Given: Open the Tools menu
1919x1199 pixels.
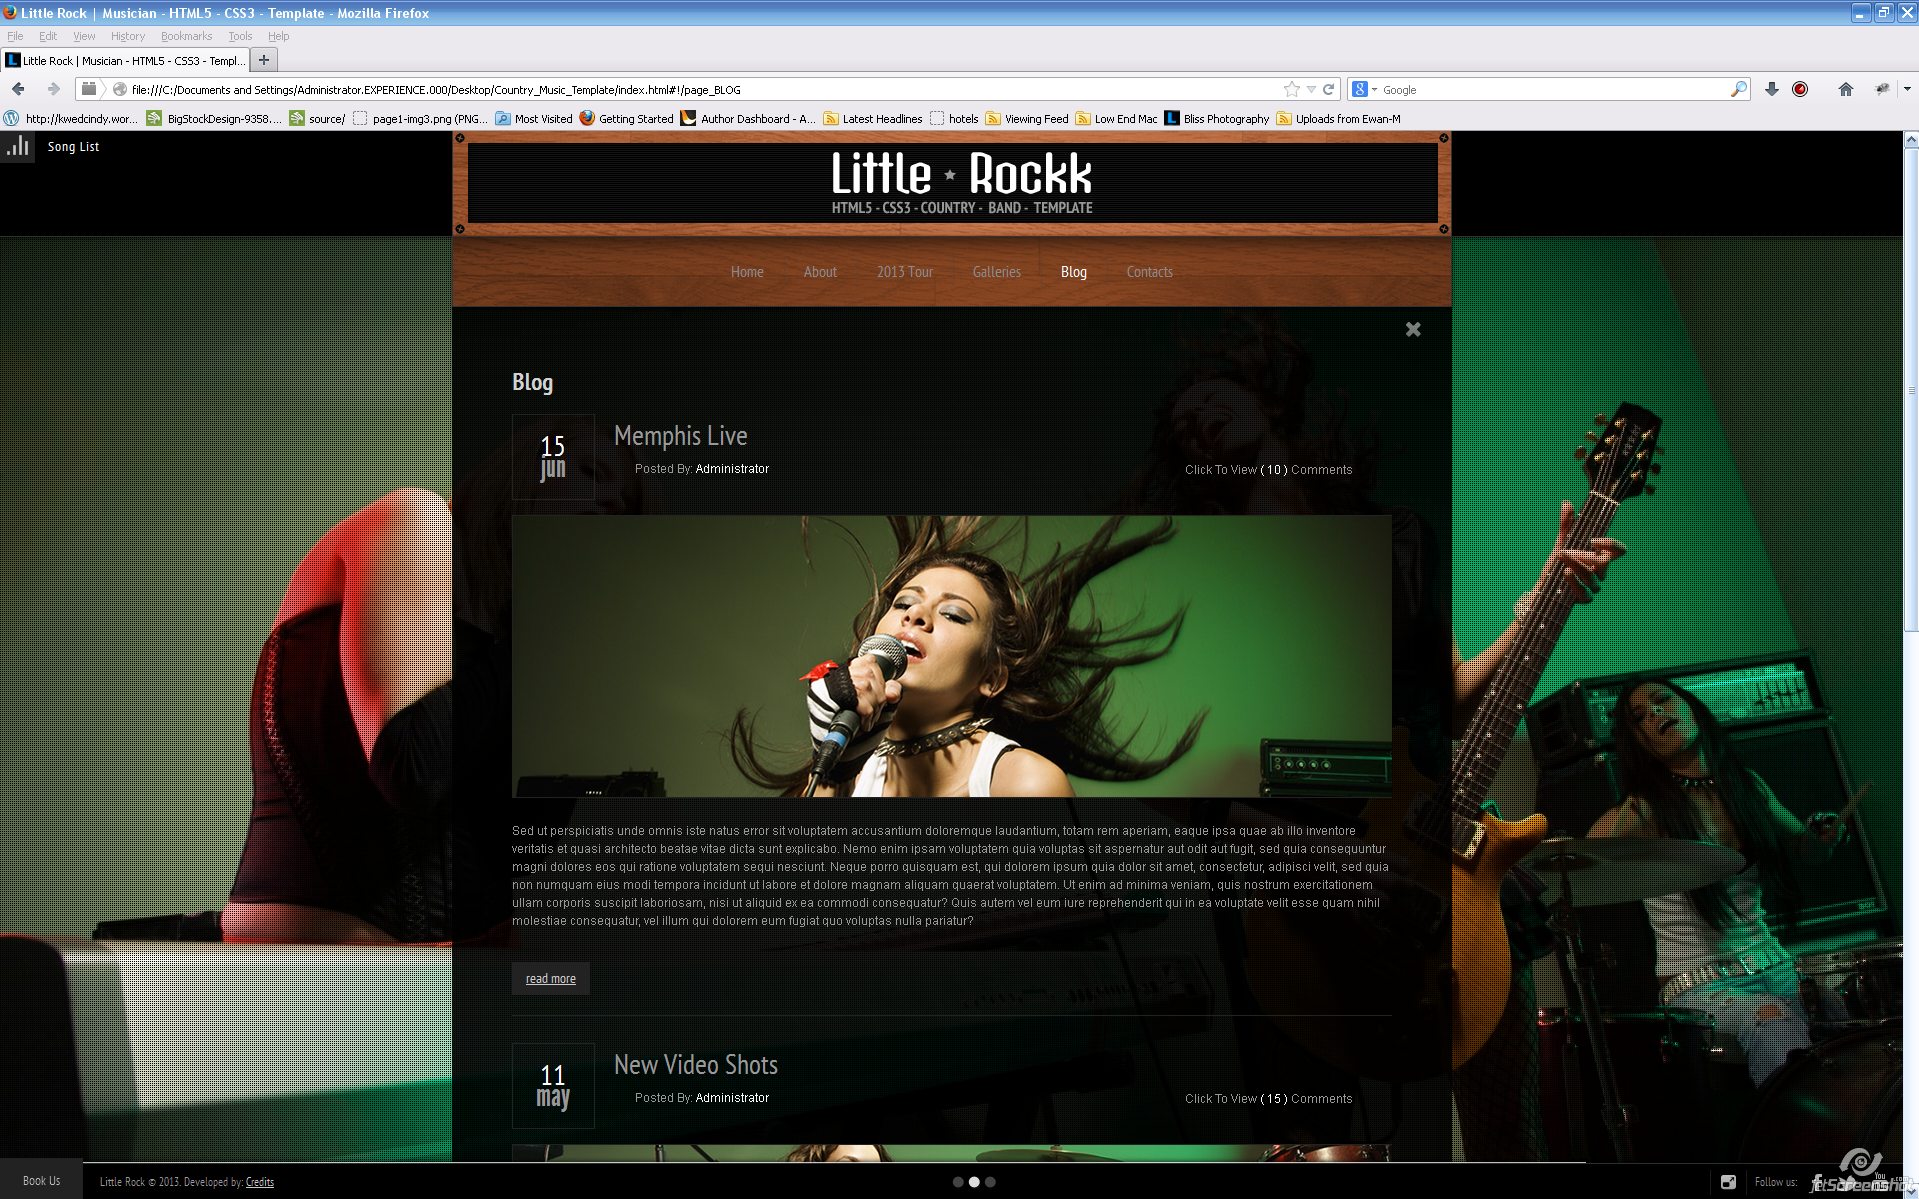Looking at the screenshot, I should [x=240, y=36].
